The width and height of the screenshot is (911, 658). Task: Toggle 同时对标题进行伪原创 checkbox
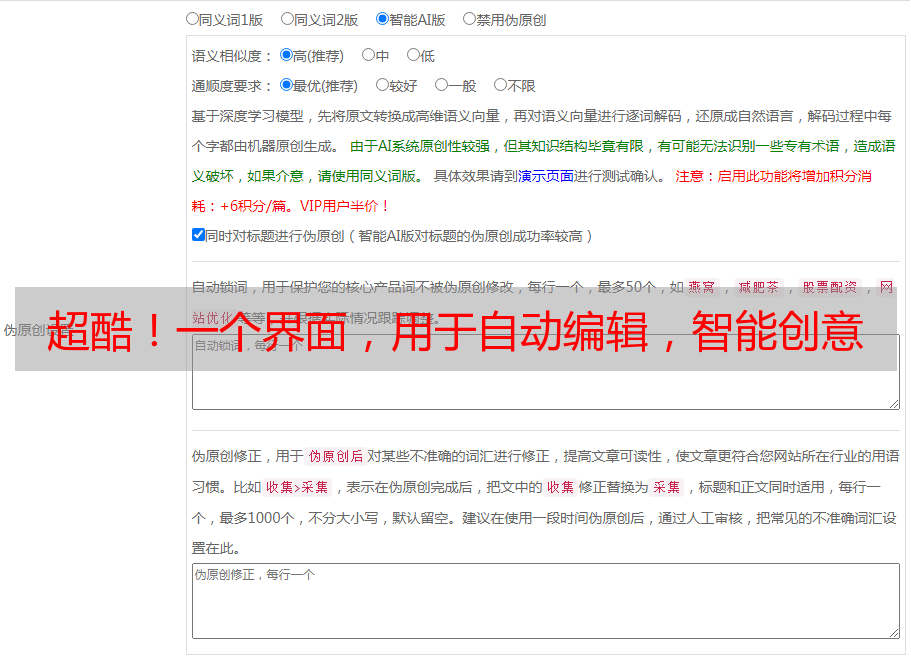[198, 235]
